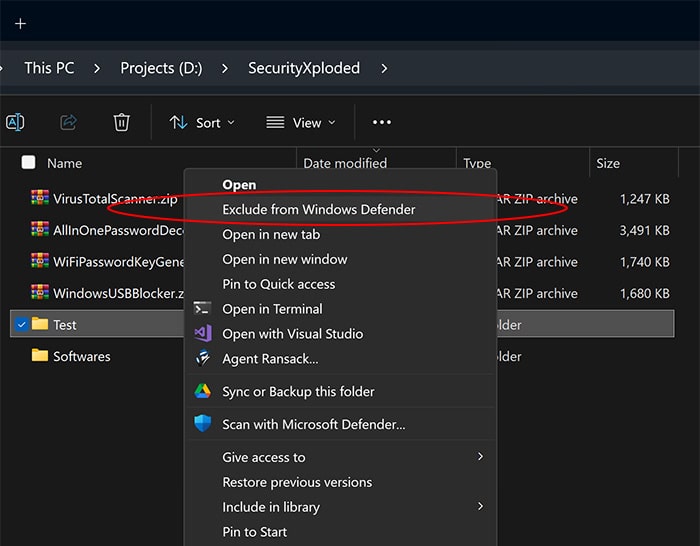Click the Rename icon in toolbar
This screenshot has height=546, width=700.
click(x=15, y=122)
